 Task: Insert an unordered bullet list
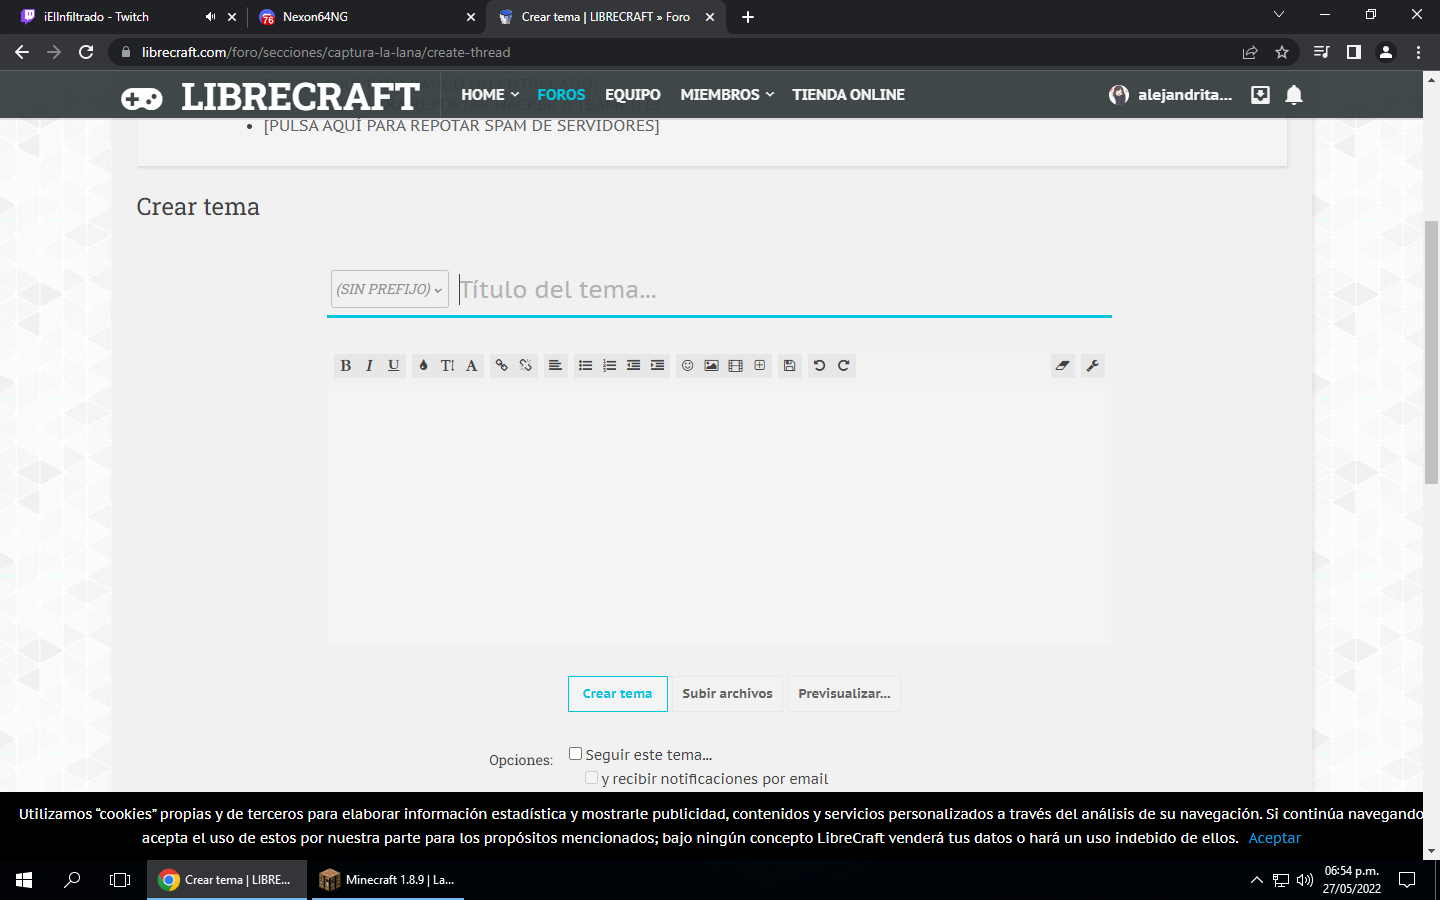[585, 366]
